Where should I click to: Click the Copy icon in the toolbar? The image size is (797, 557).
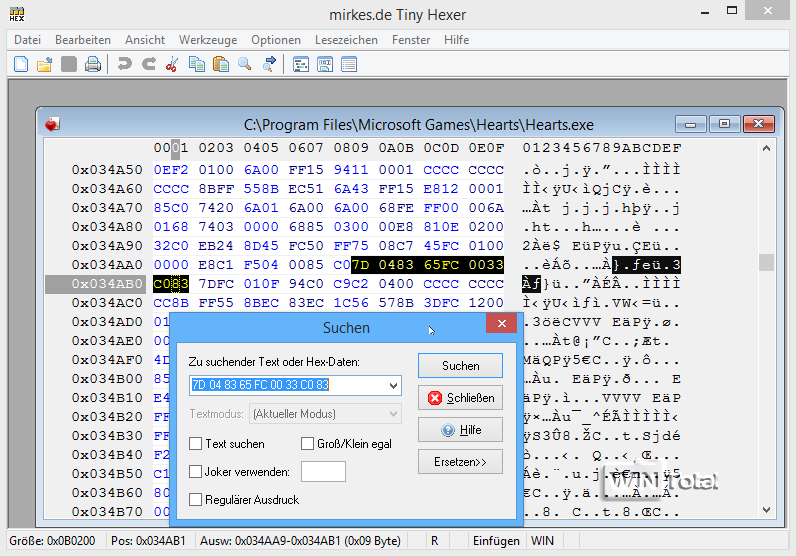pos(196,64)
